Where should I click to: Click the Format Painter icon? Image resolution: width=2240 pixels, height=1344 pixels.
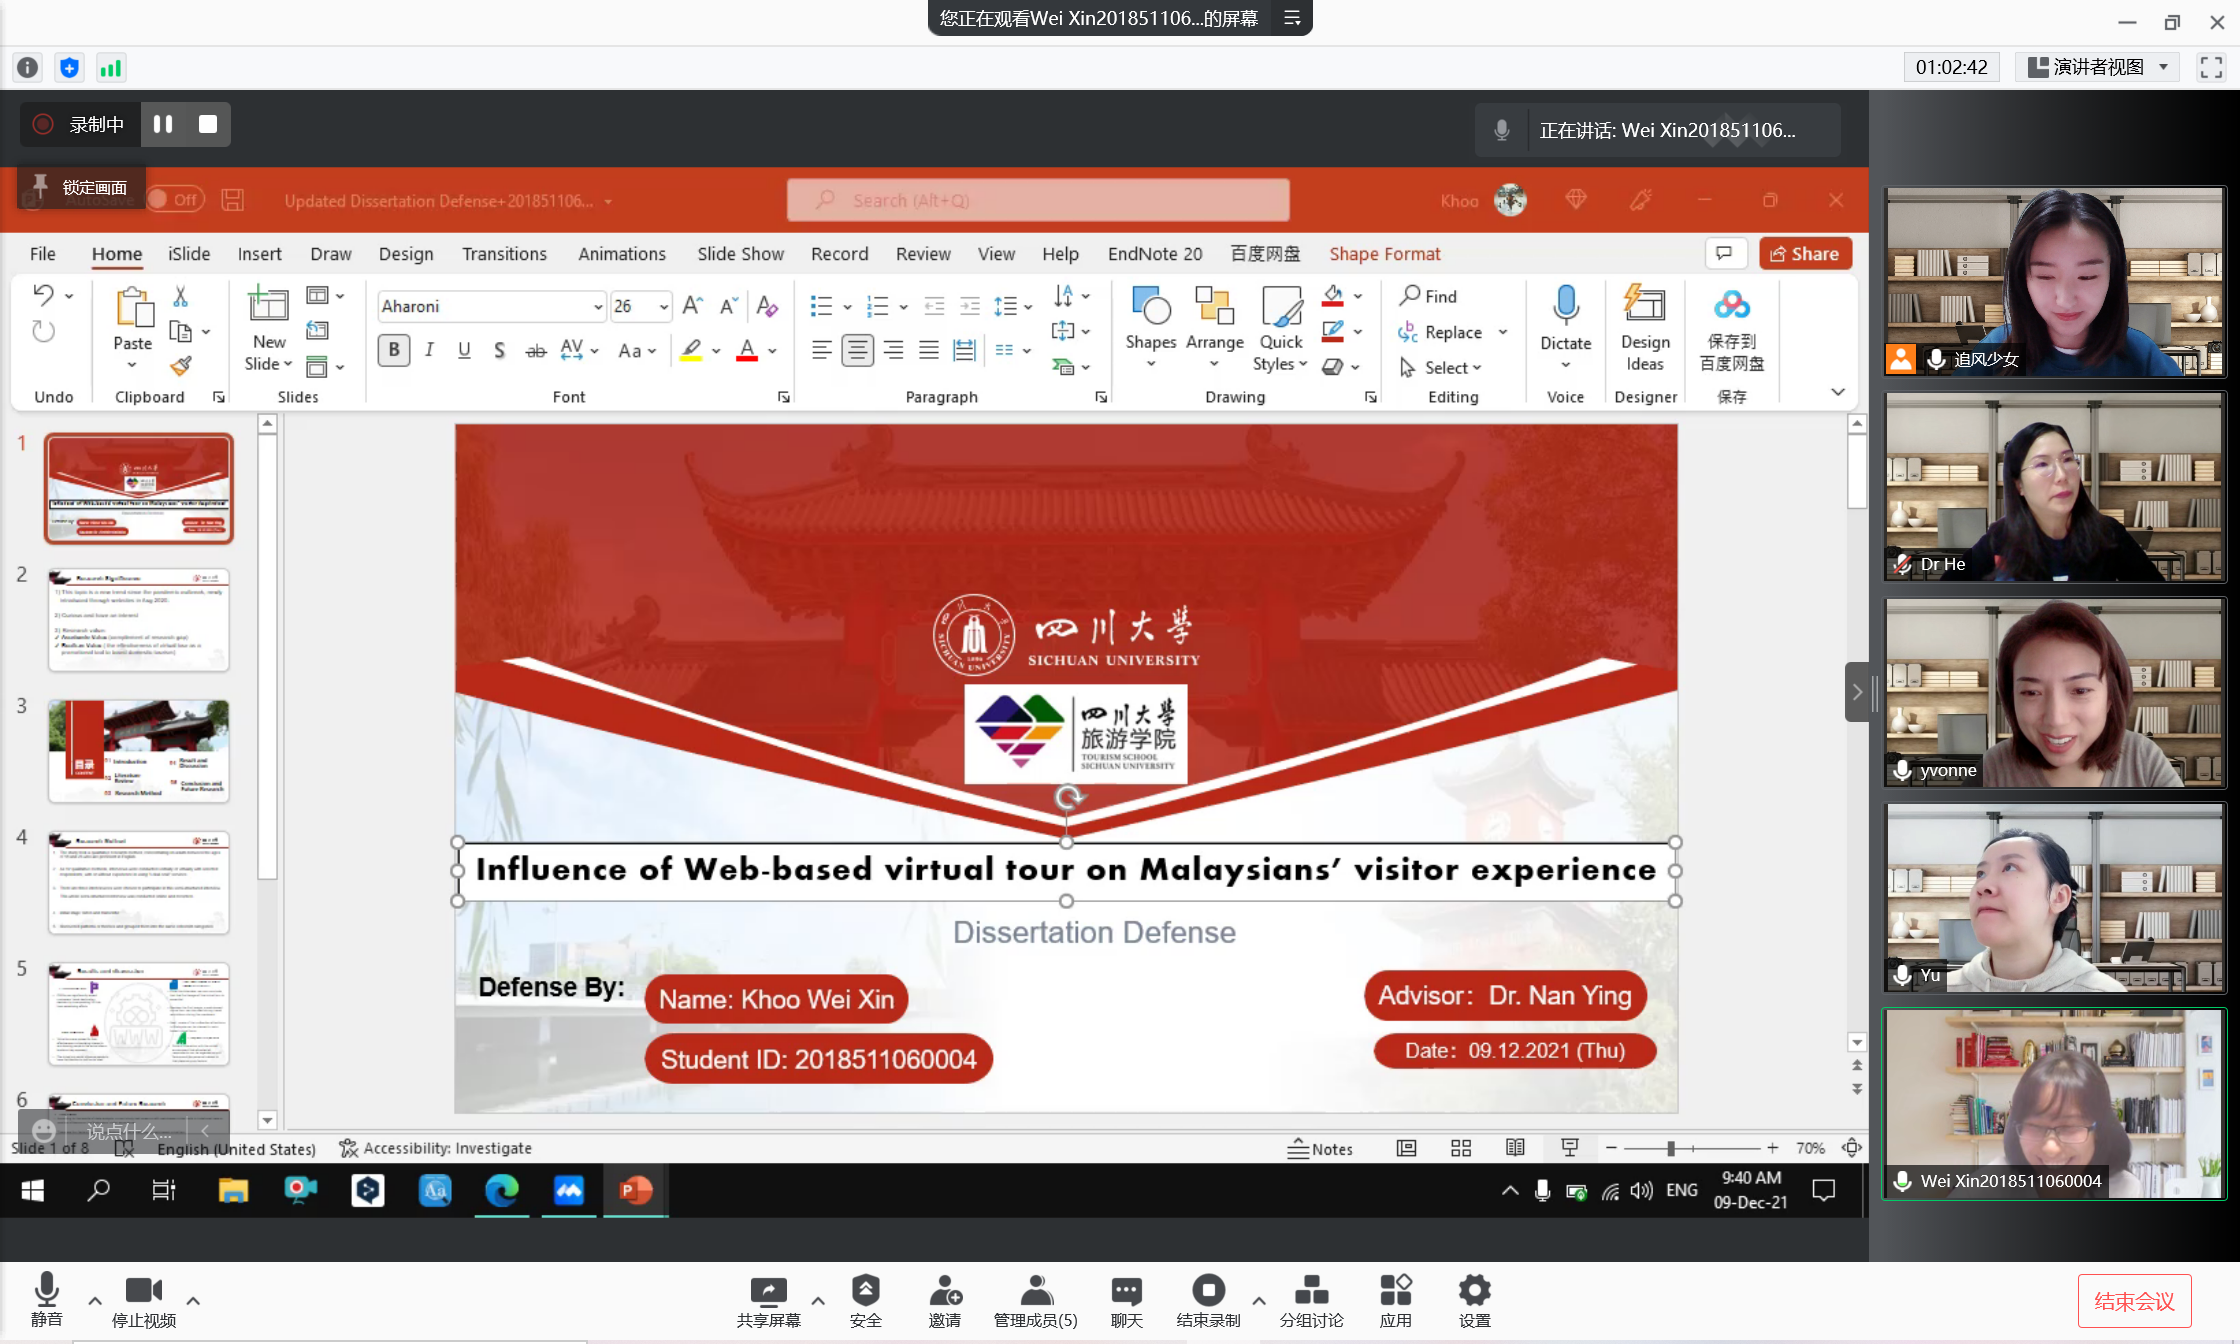[181, 366]
